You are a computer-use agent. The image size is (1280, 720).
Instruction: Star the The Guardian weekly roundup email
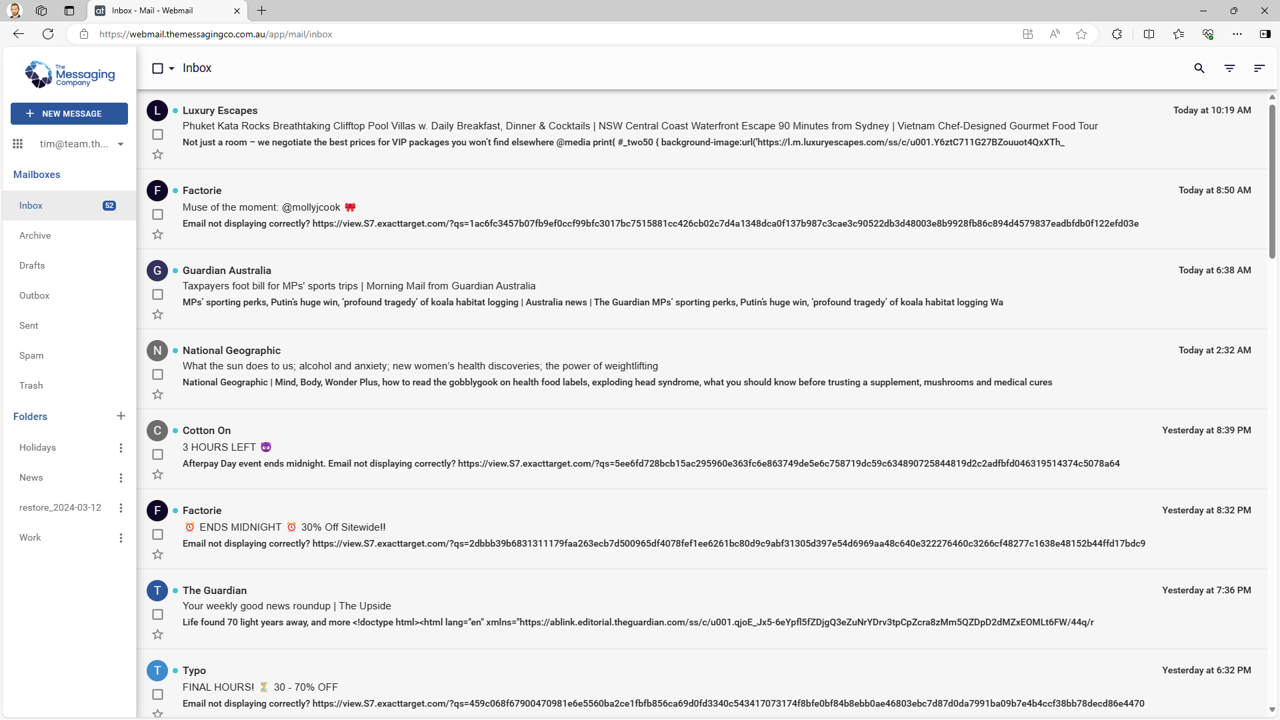click(x=157, y=635)
